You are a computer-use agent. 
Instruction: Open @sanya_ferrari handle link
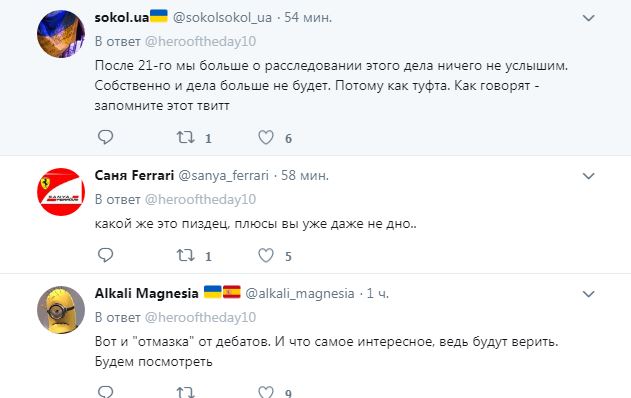[x=223, y=175]
